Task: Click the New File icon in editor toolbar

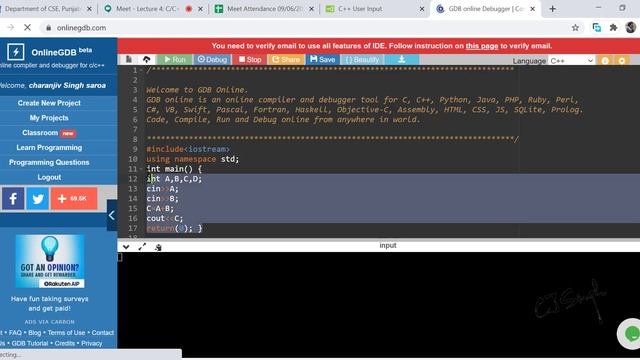Action: (129, 60)
